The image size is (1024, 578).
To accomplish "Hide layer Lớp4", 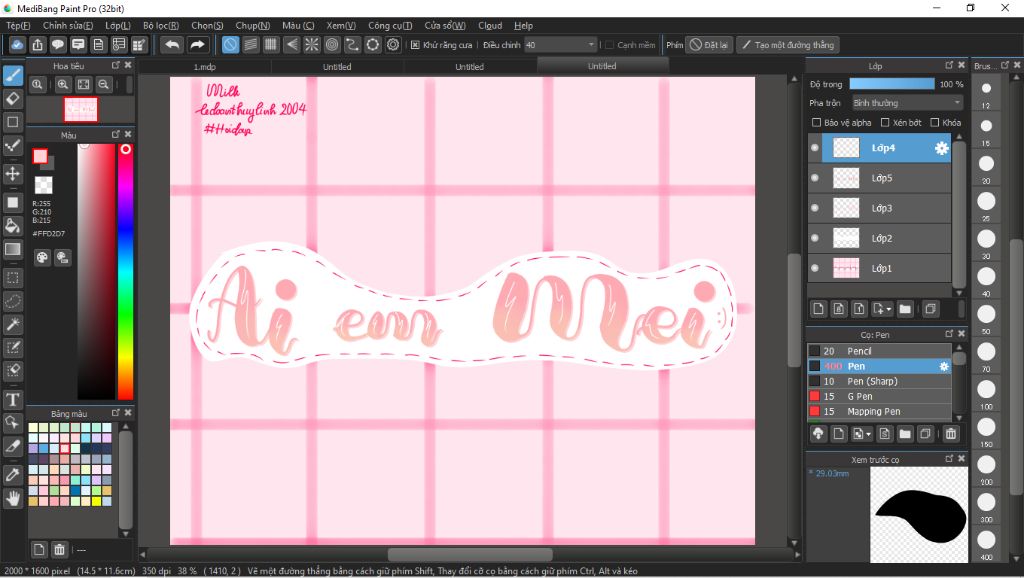I will click(814, 148).
